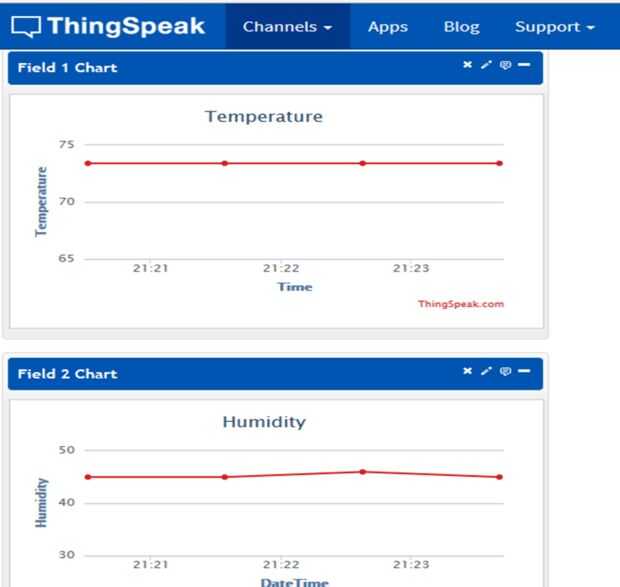620x587 pixels.
Task: Delete the Field 1 Chart widget
Action: click(x=467, y=65)
